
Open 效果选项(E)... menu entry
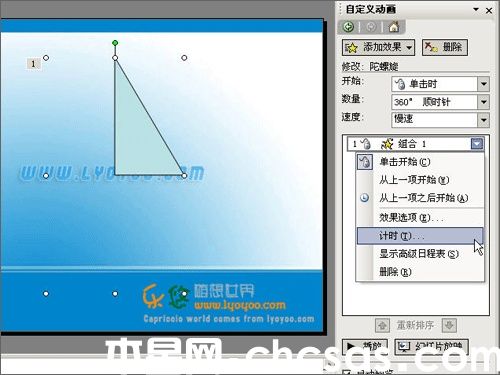pyautogui.click(x=420, y=218)
